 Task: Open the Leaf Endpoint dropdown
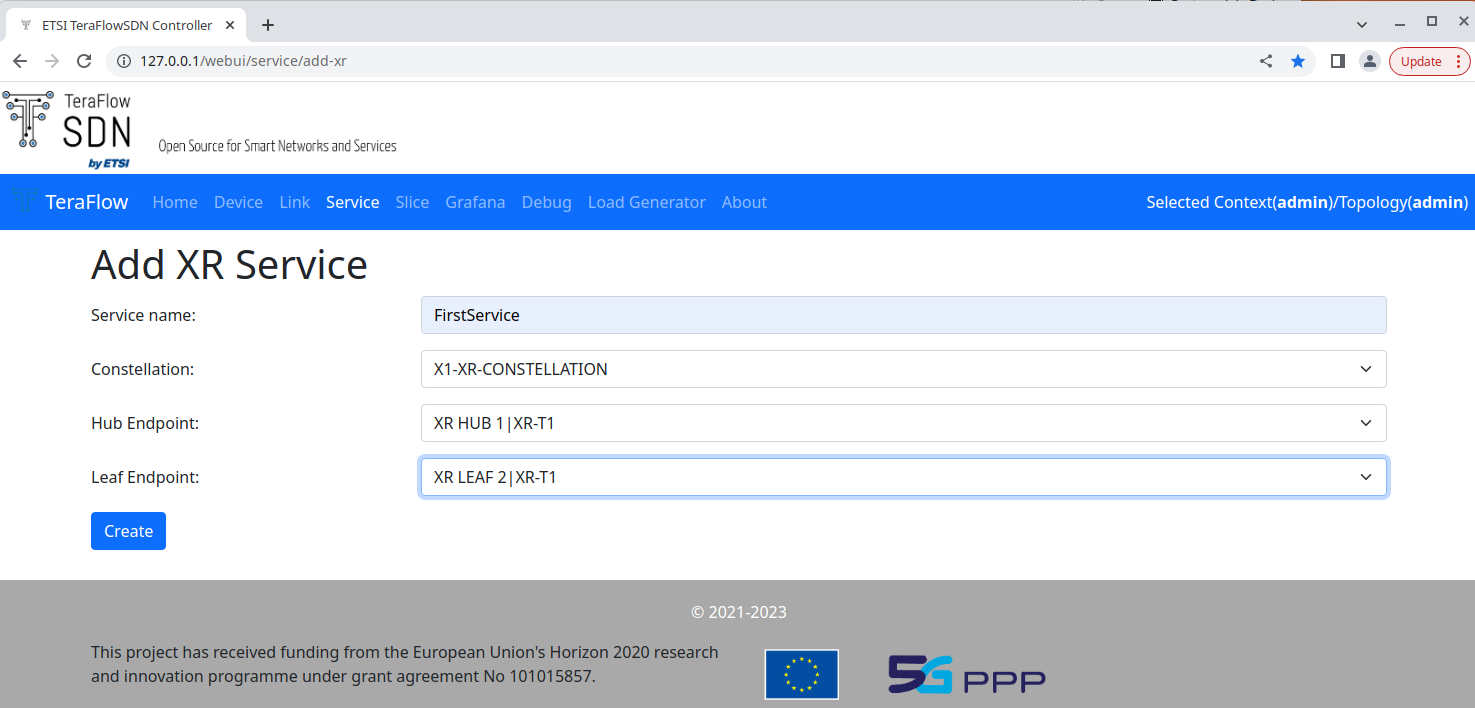(x=902, y=477)
